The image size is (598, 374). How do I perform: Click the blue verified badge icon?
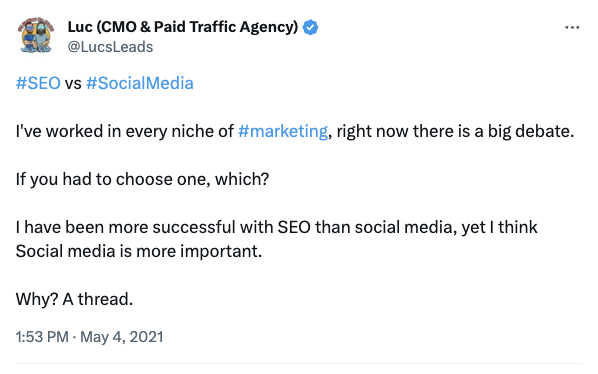pos(310,27)
